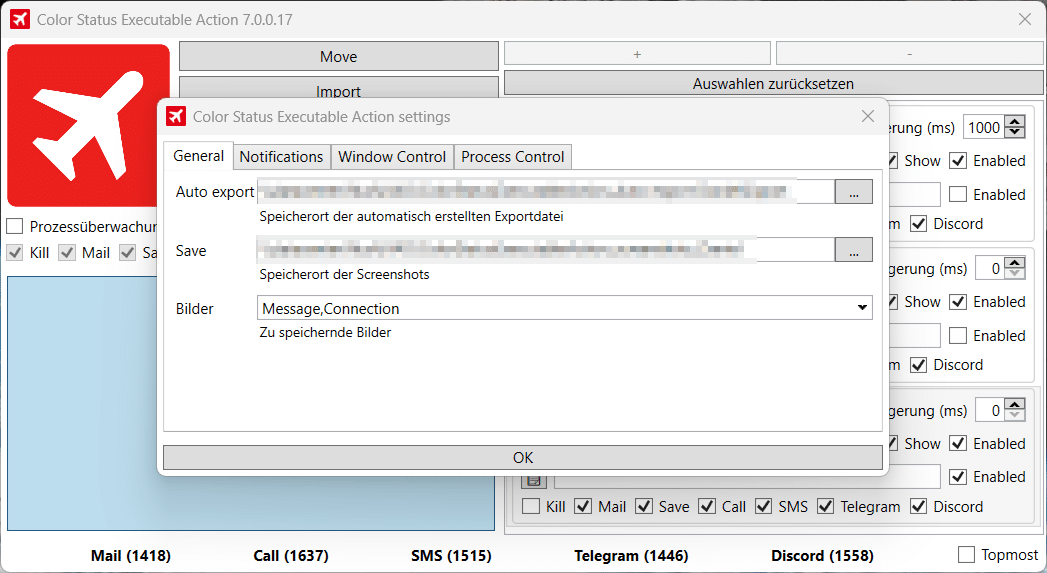Click the minus button in main window
This screenshot has width=1047, height=573.
click(x=909, y=54)
